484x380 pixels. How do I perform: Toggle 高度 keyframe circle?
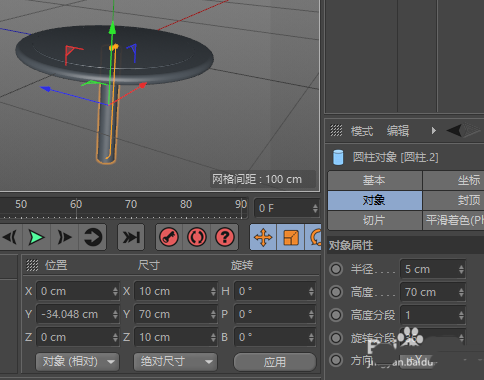point(336,292)
